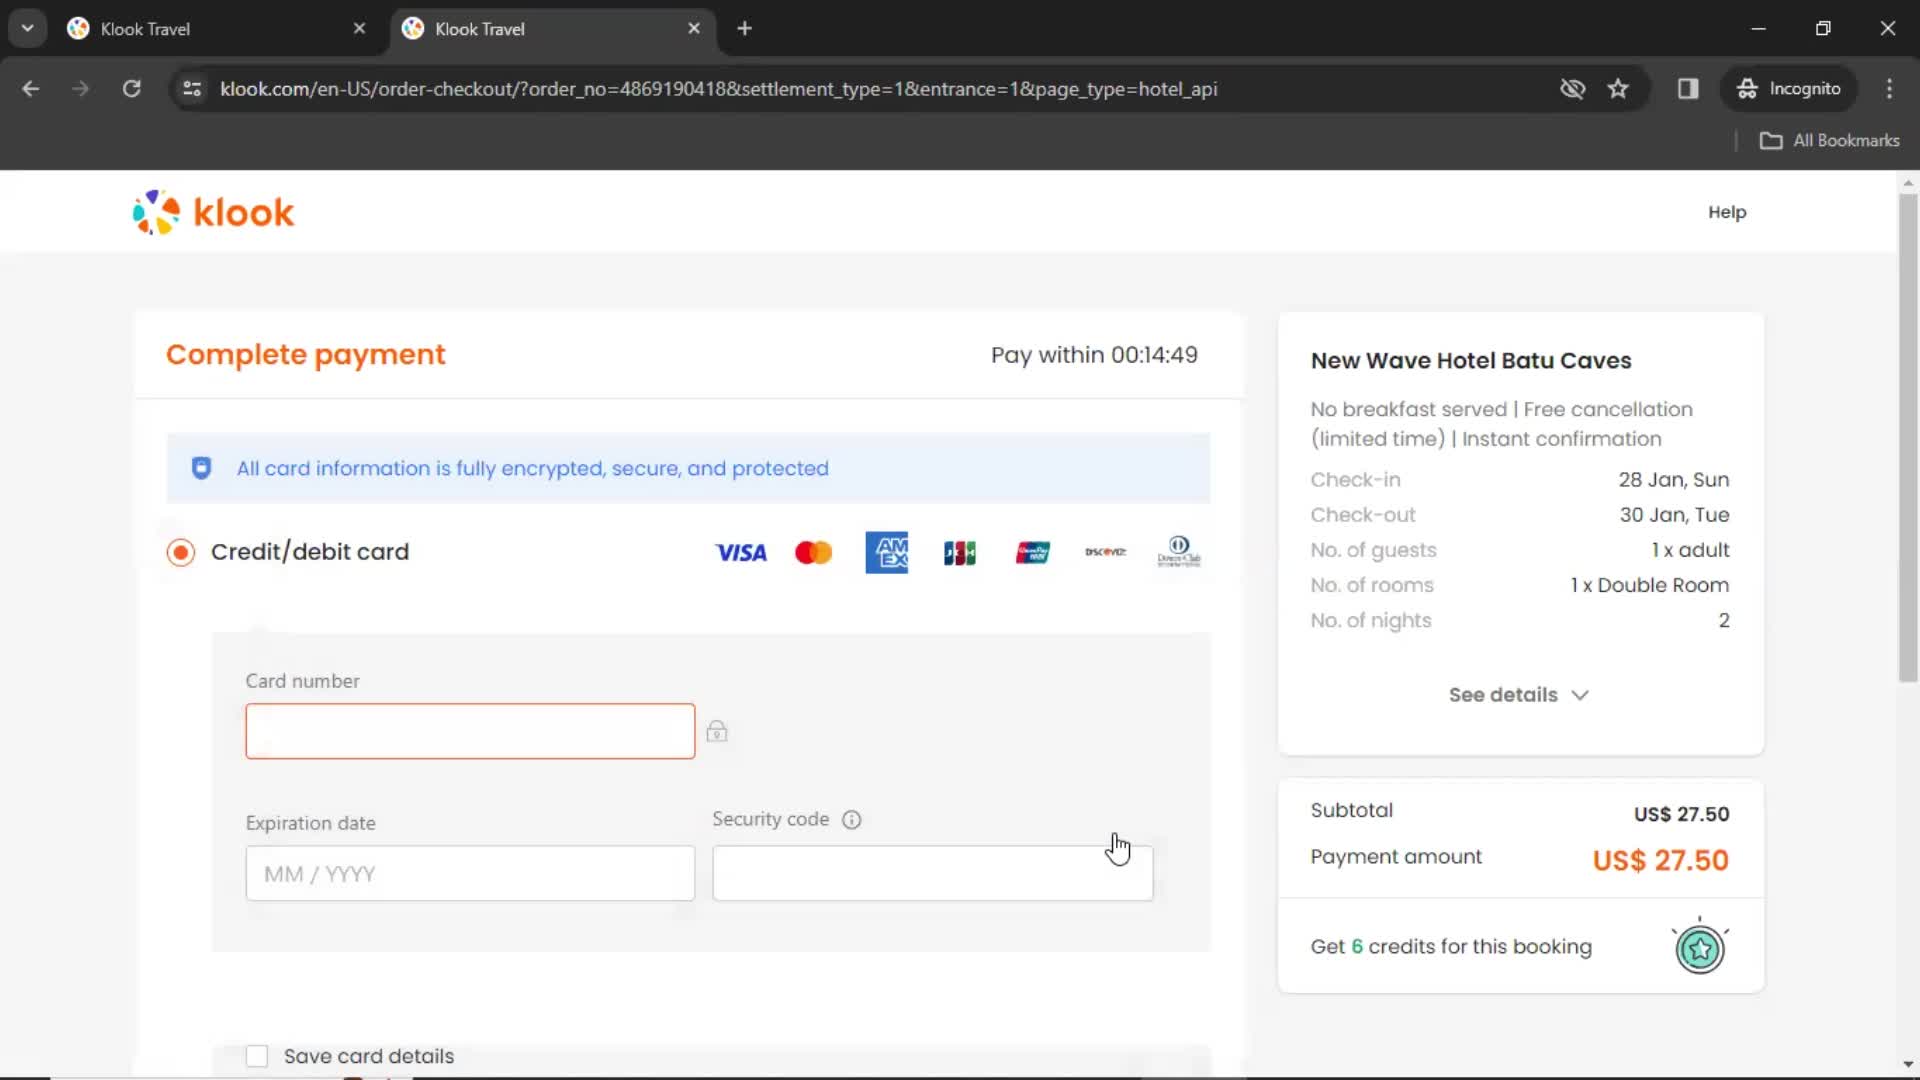Click the Subtotal US$ 27.50 value
This screenshot has height=1080, width=1920.
point(1681,814)
